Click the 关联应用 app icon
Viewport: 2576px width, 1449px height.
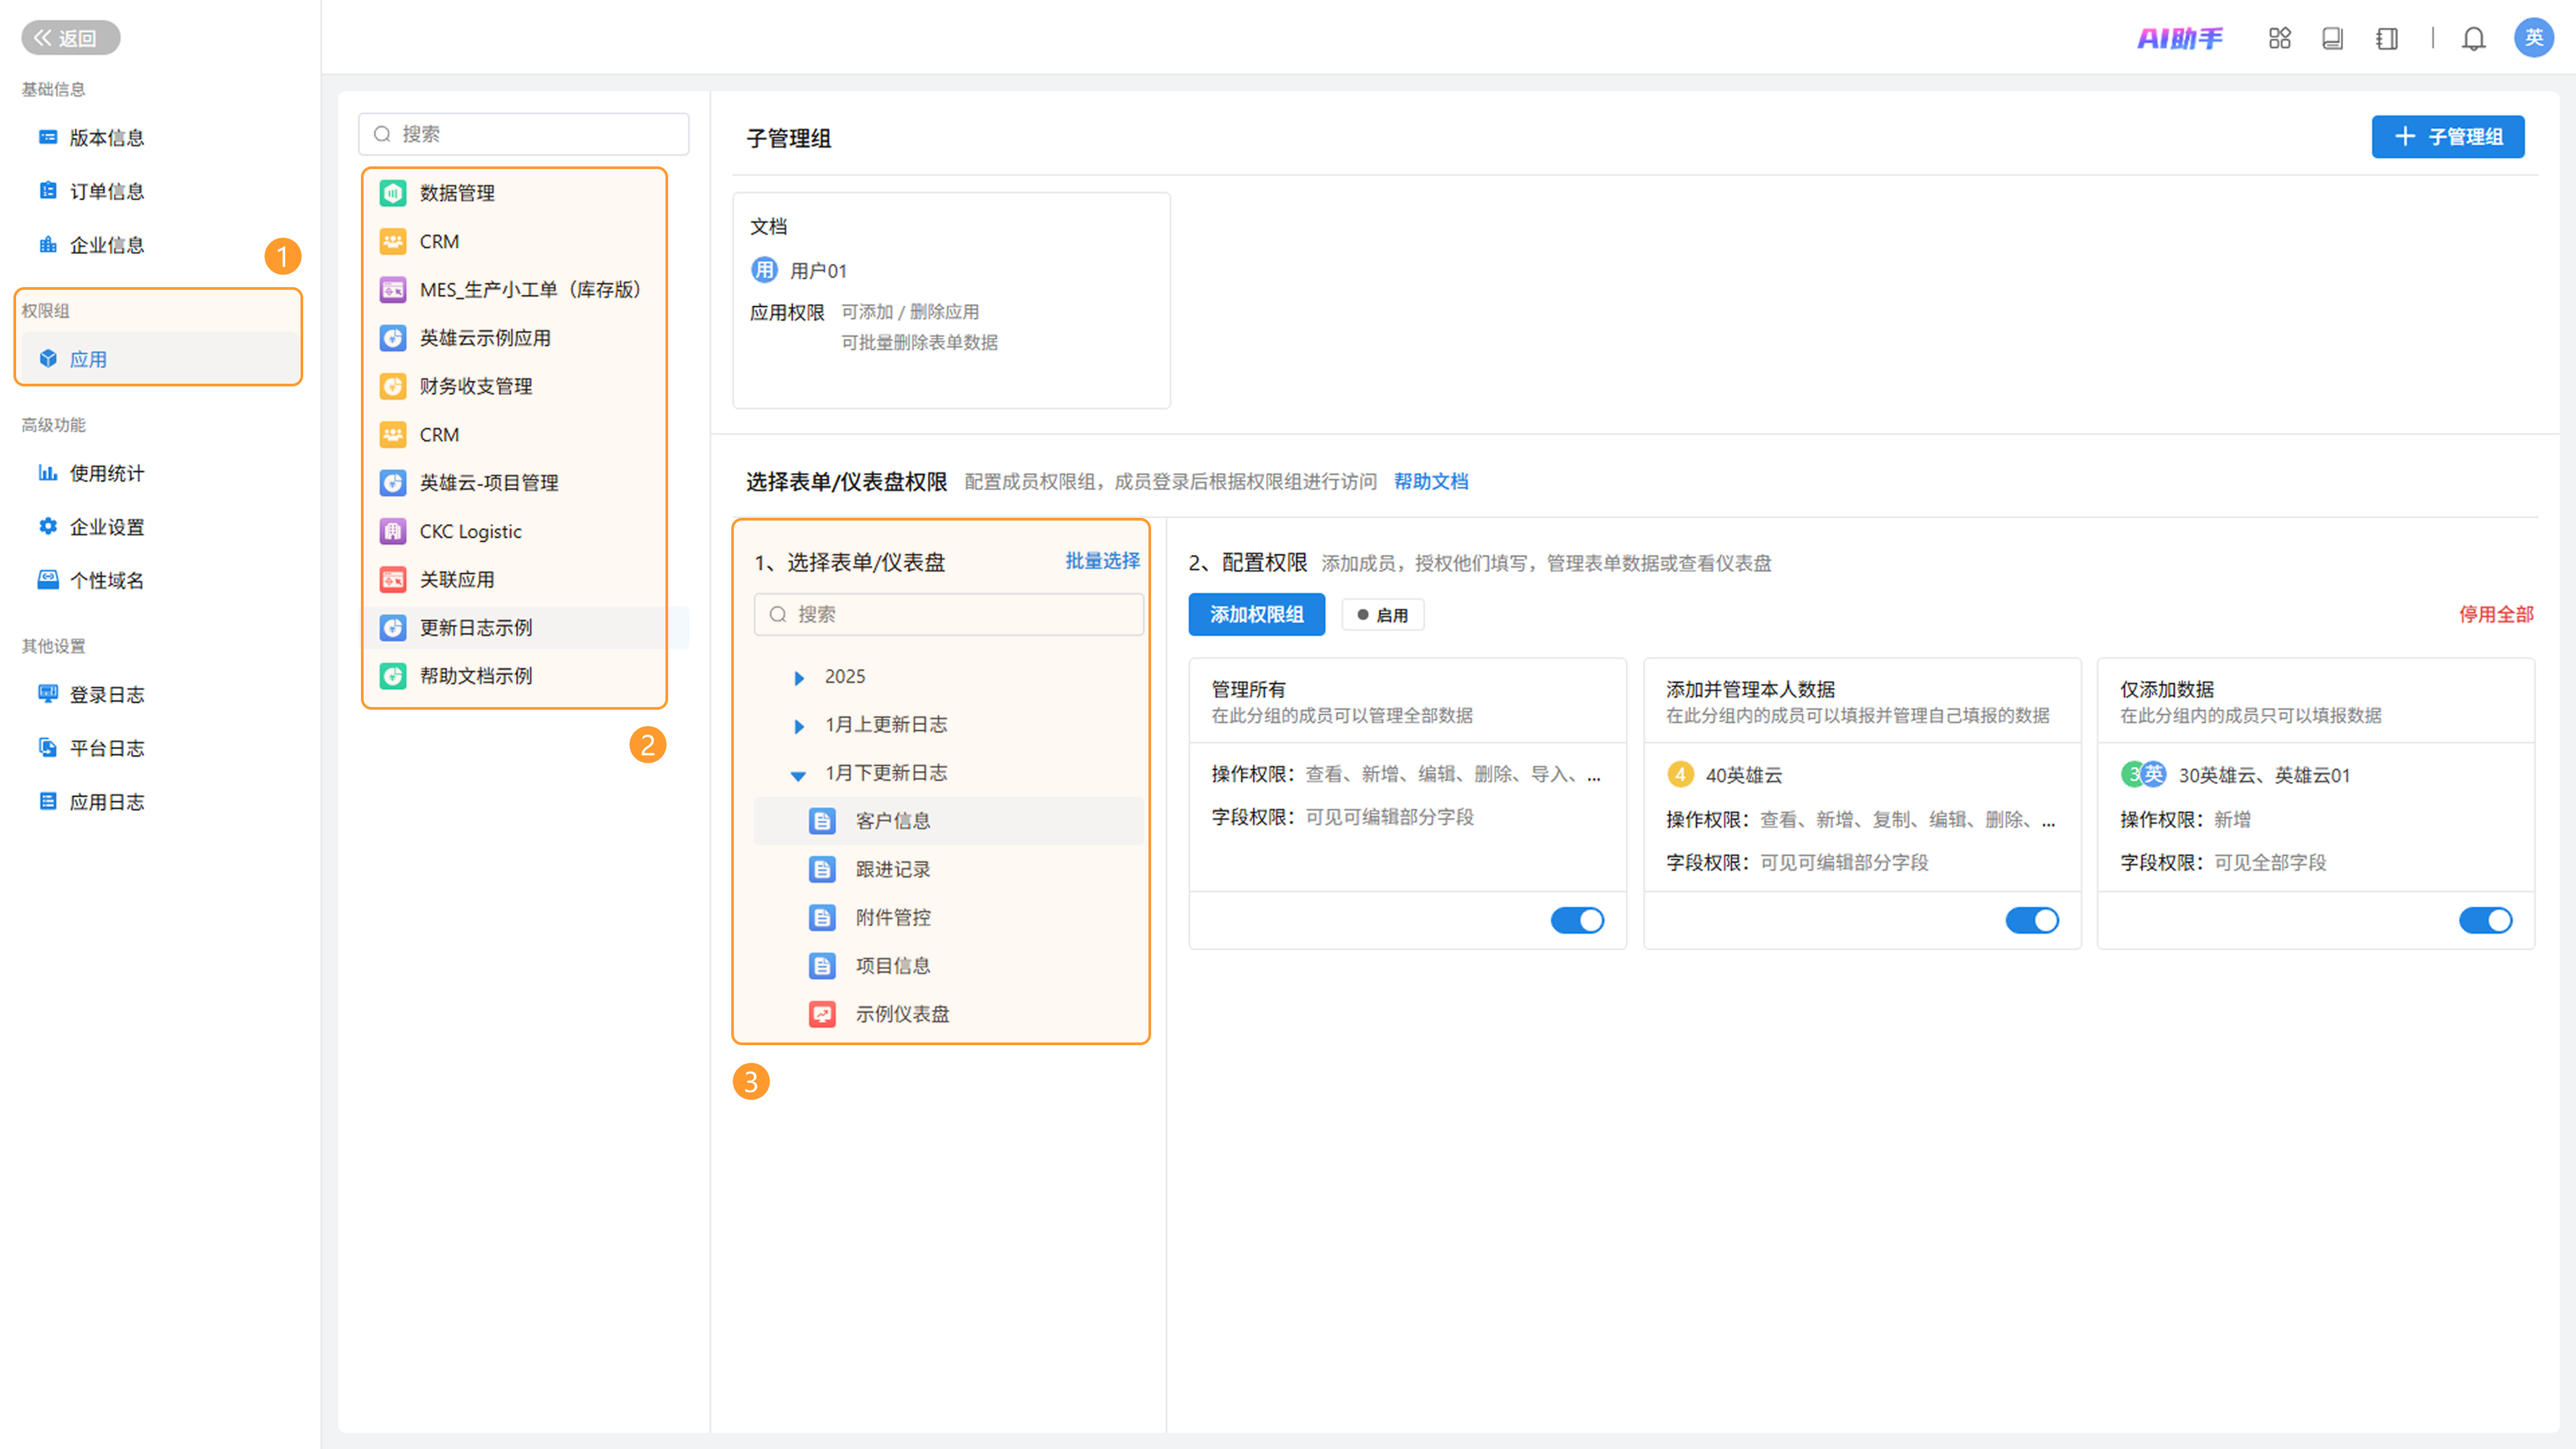pos(393,580)
